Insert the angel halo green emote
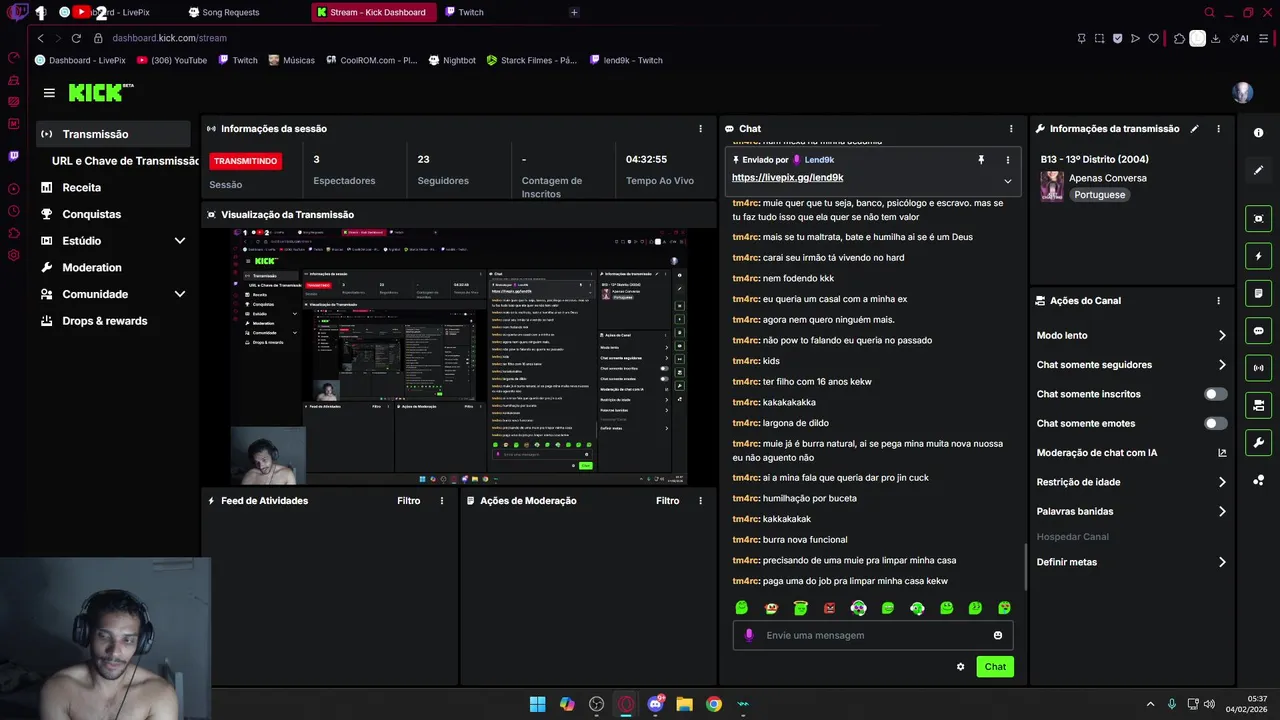This screenshot has width=1280, height=720. [x=800, y=608]
